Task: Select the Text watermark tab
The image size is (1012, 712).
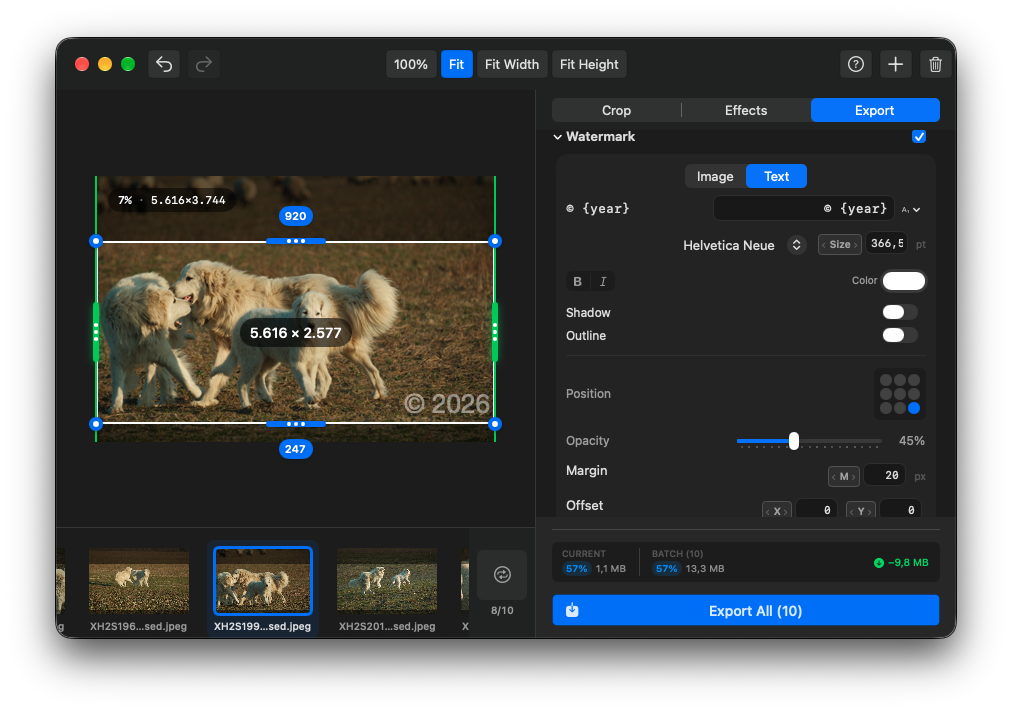Action: point(776,176)
